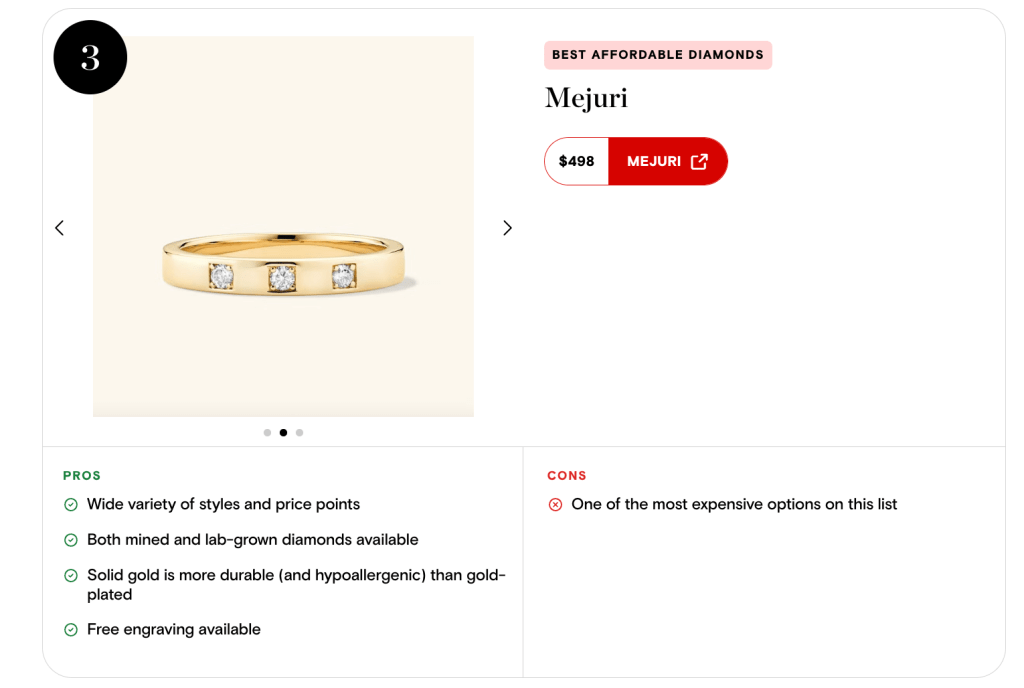Click the check icon beside "Solid gold is more durable"
The height and width of the screenshot is (688, 1024).
71,576
